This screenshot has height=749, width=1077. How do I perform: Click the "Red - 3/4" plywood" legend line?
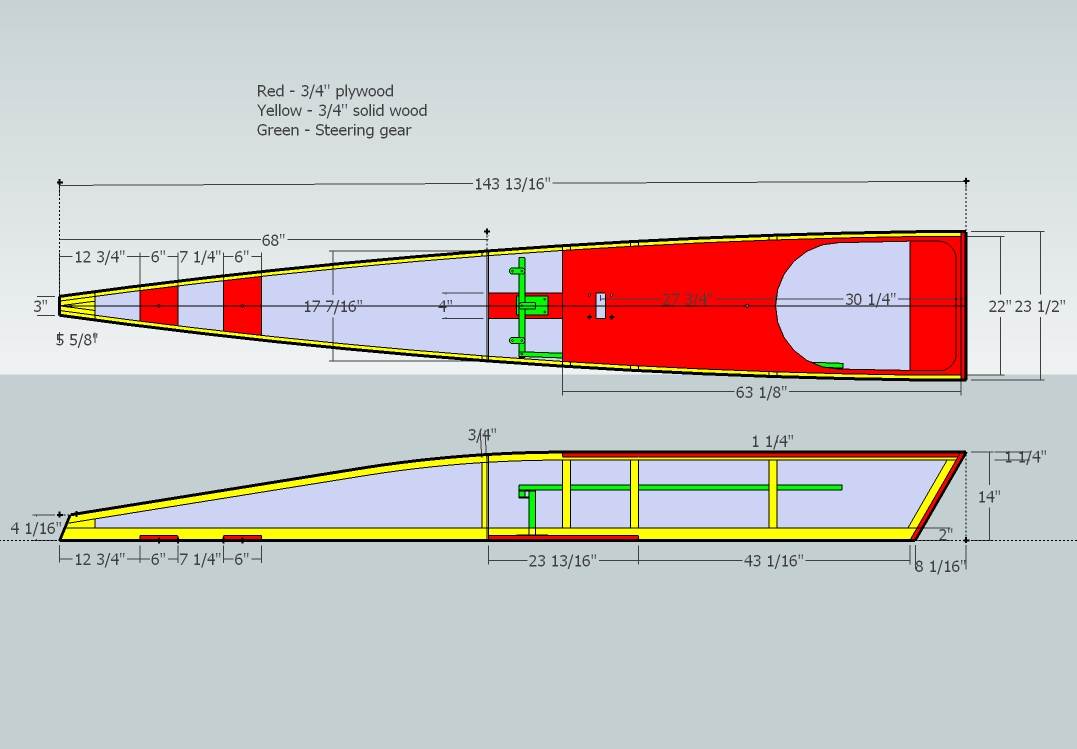(x=325, y=91)
